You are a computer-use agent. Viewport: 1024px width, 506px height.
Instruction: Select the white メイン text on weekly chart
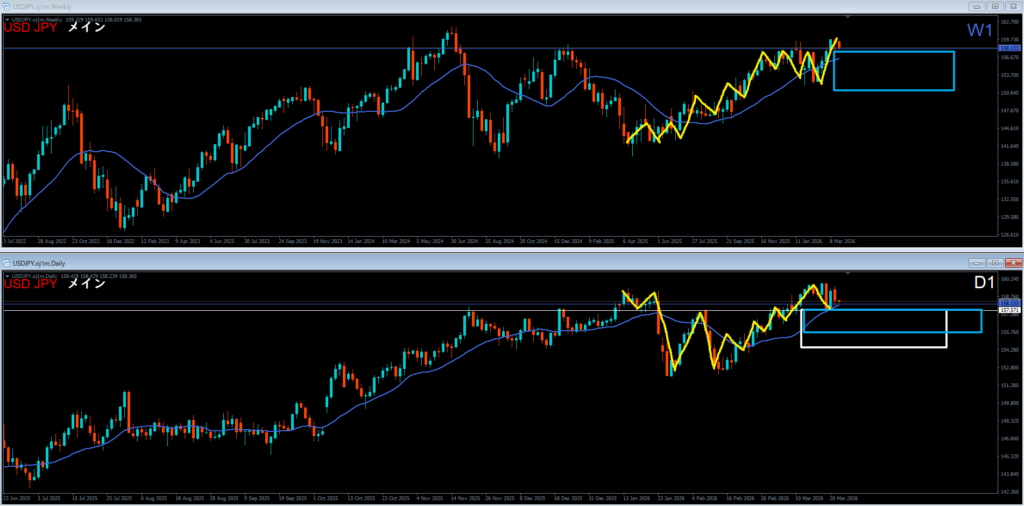[85, 28]
